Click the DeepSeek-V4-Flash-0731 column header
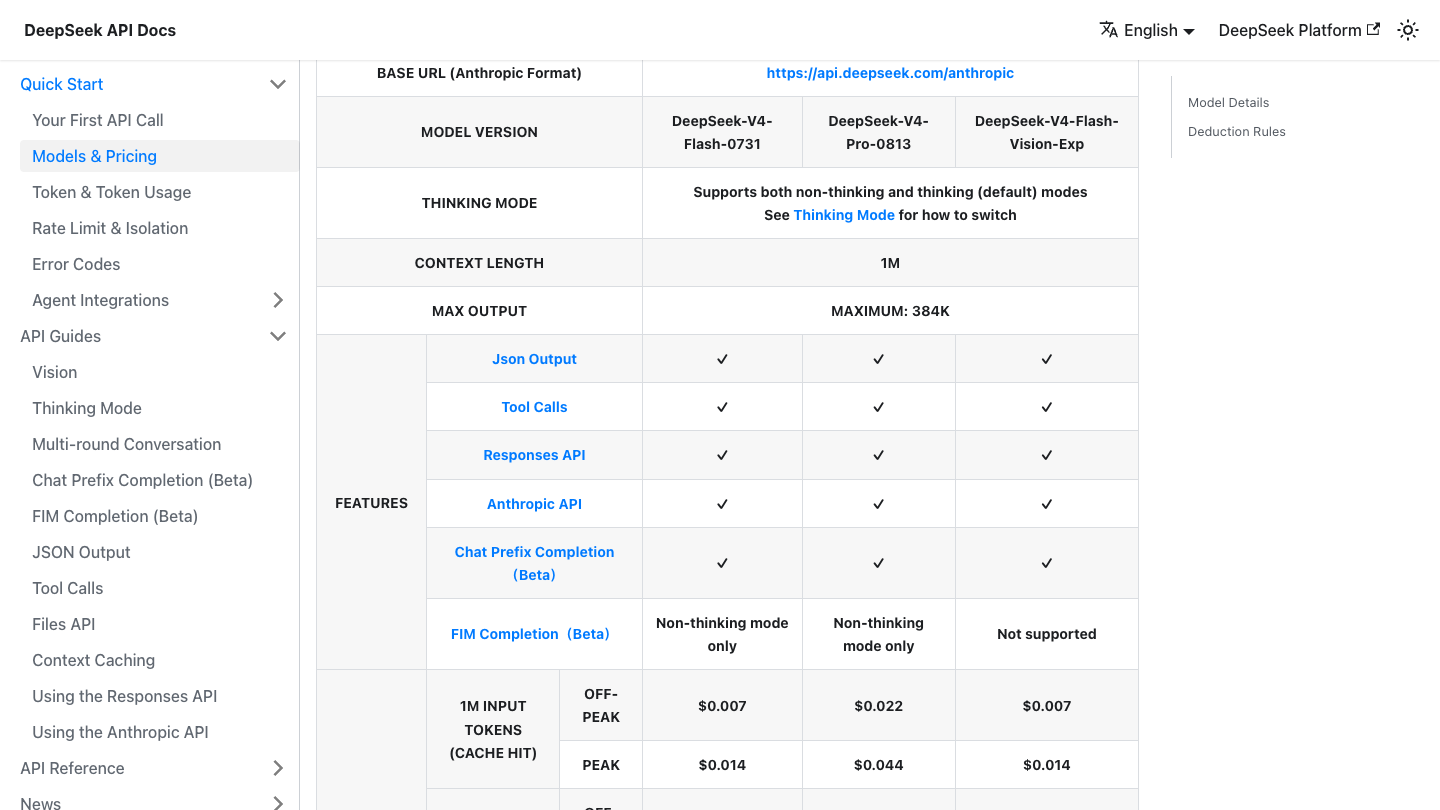Viewport: 1440px width, 810px height. [722, 132]
